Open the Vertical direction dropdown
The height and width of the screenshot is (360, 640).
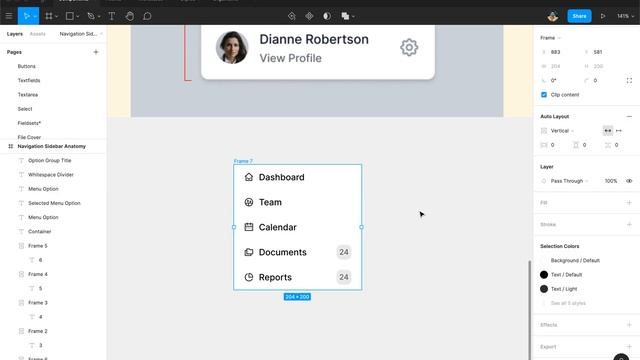pyautogui.click(x=562, y=131)
